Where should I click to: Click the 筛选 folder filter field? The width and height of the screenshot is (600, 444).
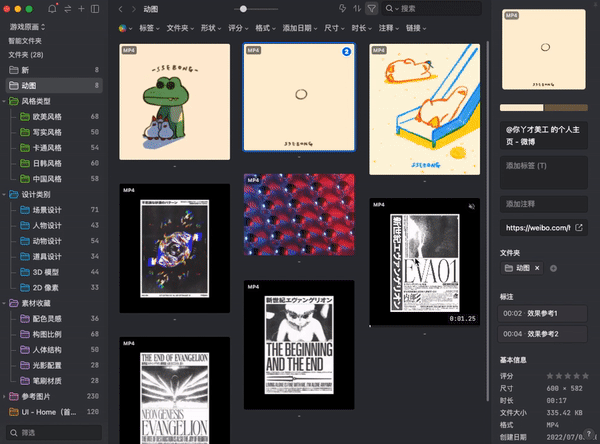click(x=54, y=433)
